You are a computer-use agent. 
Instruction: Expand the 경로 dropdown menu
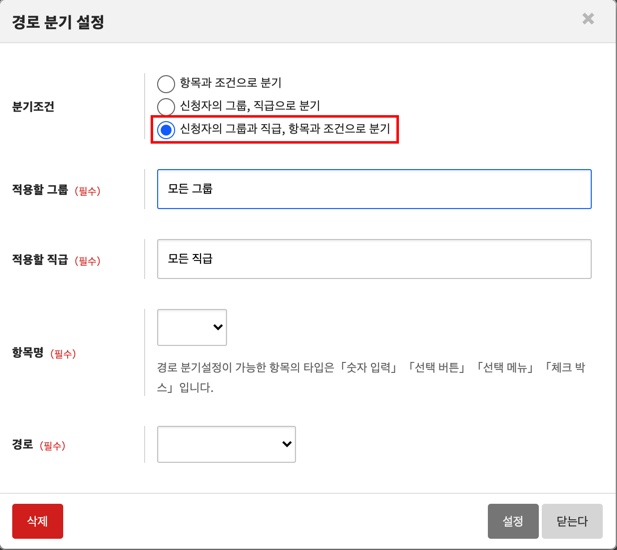click(226, 444)
